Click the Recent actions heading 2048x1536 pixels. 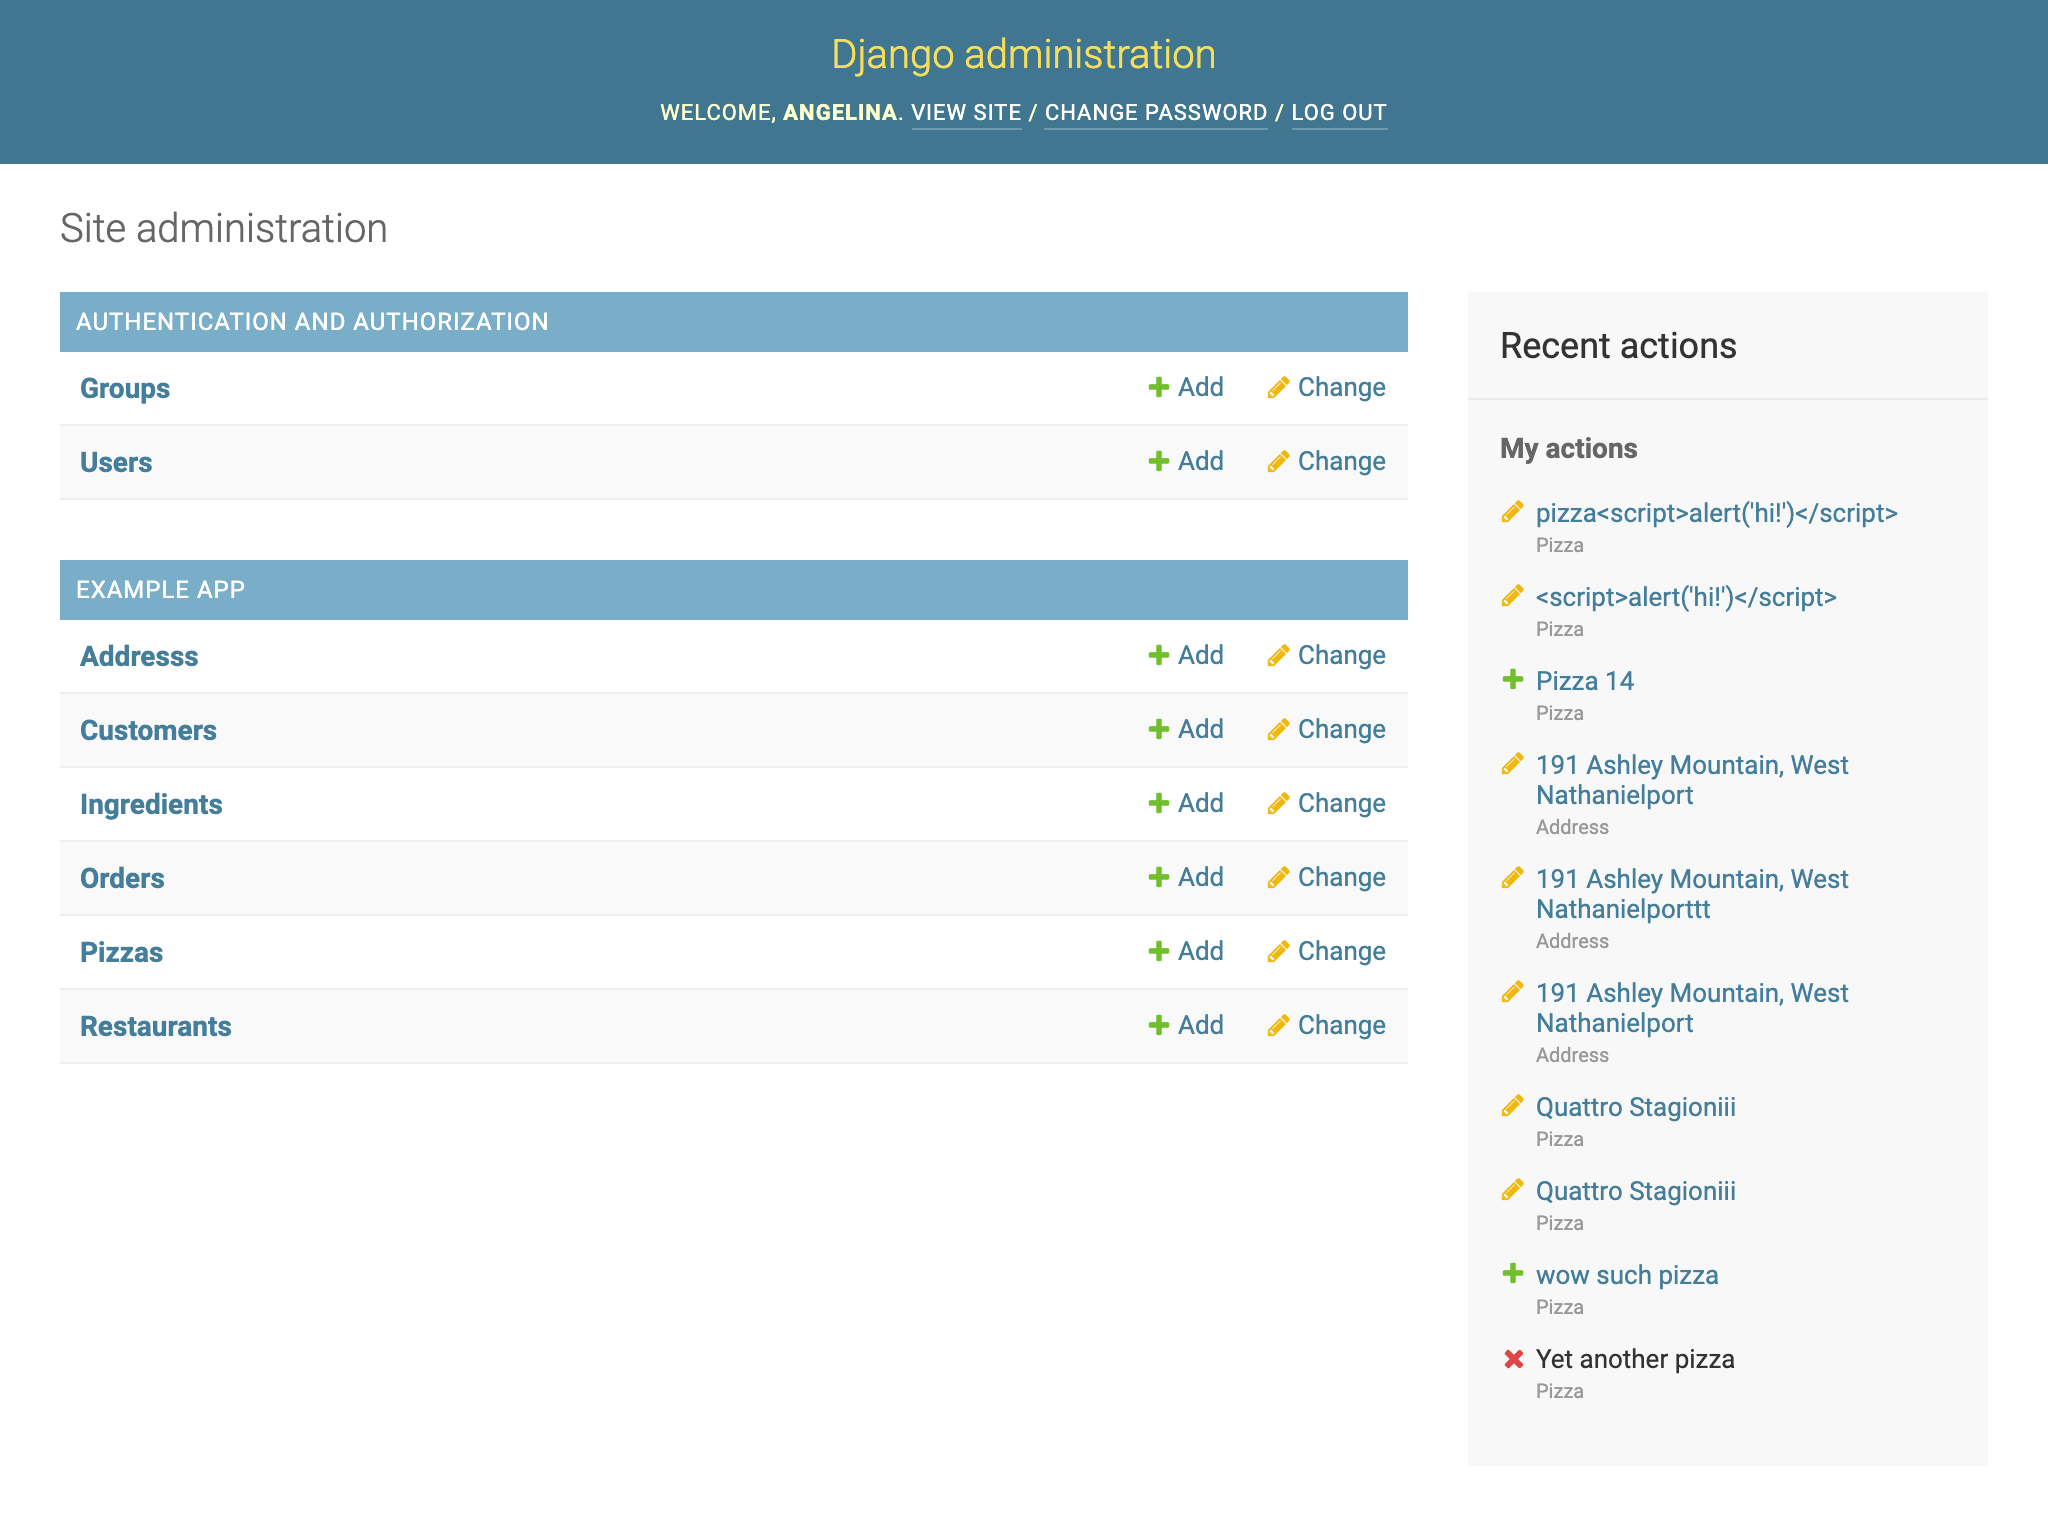[x=1618, y=346]
